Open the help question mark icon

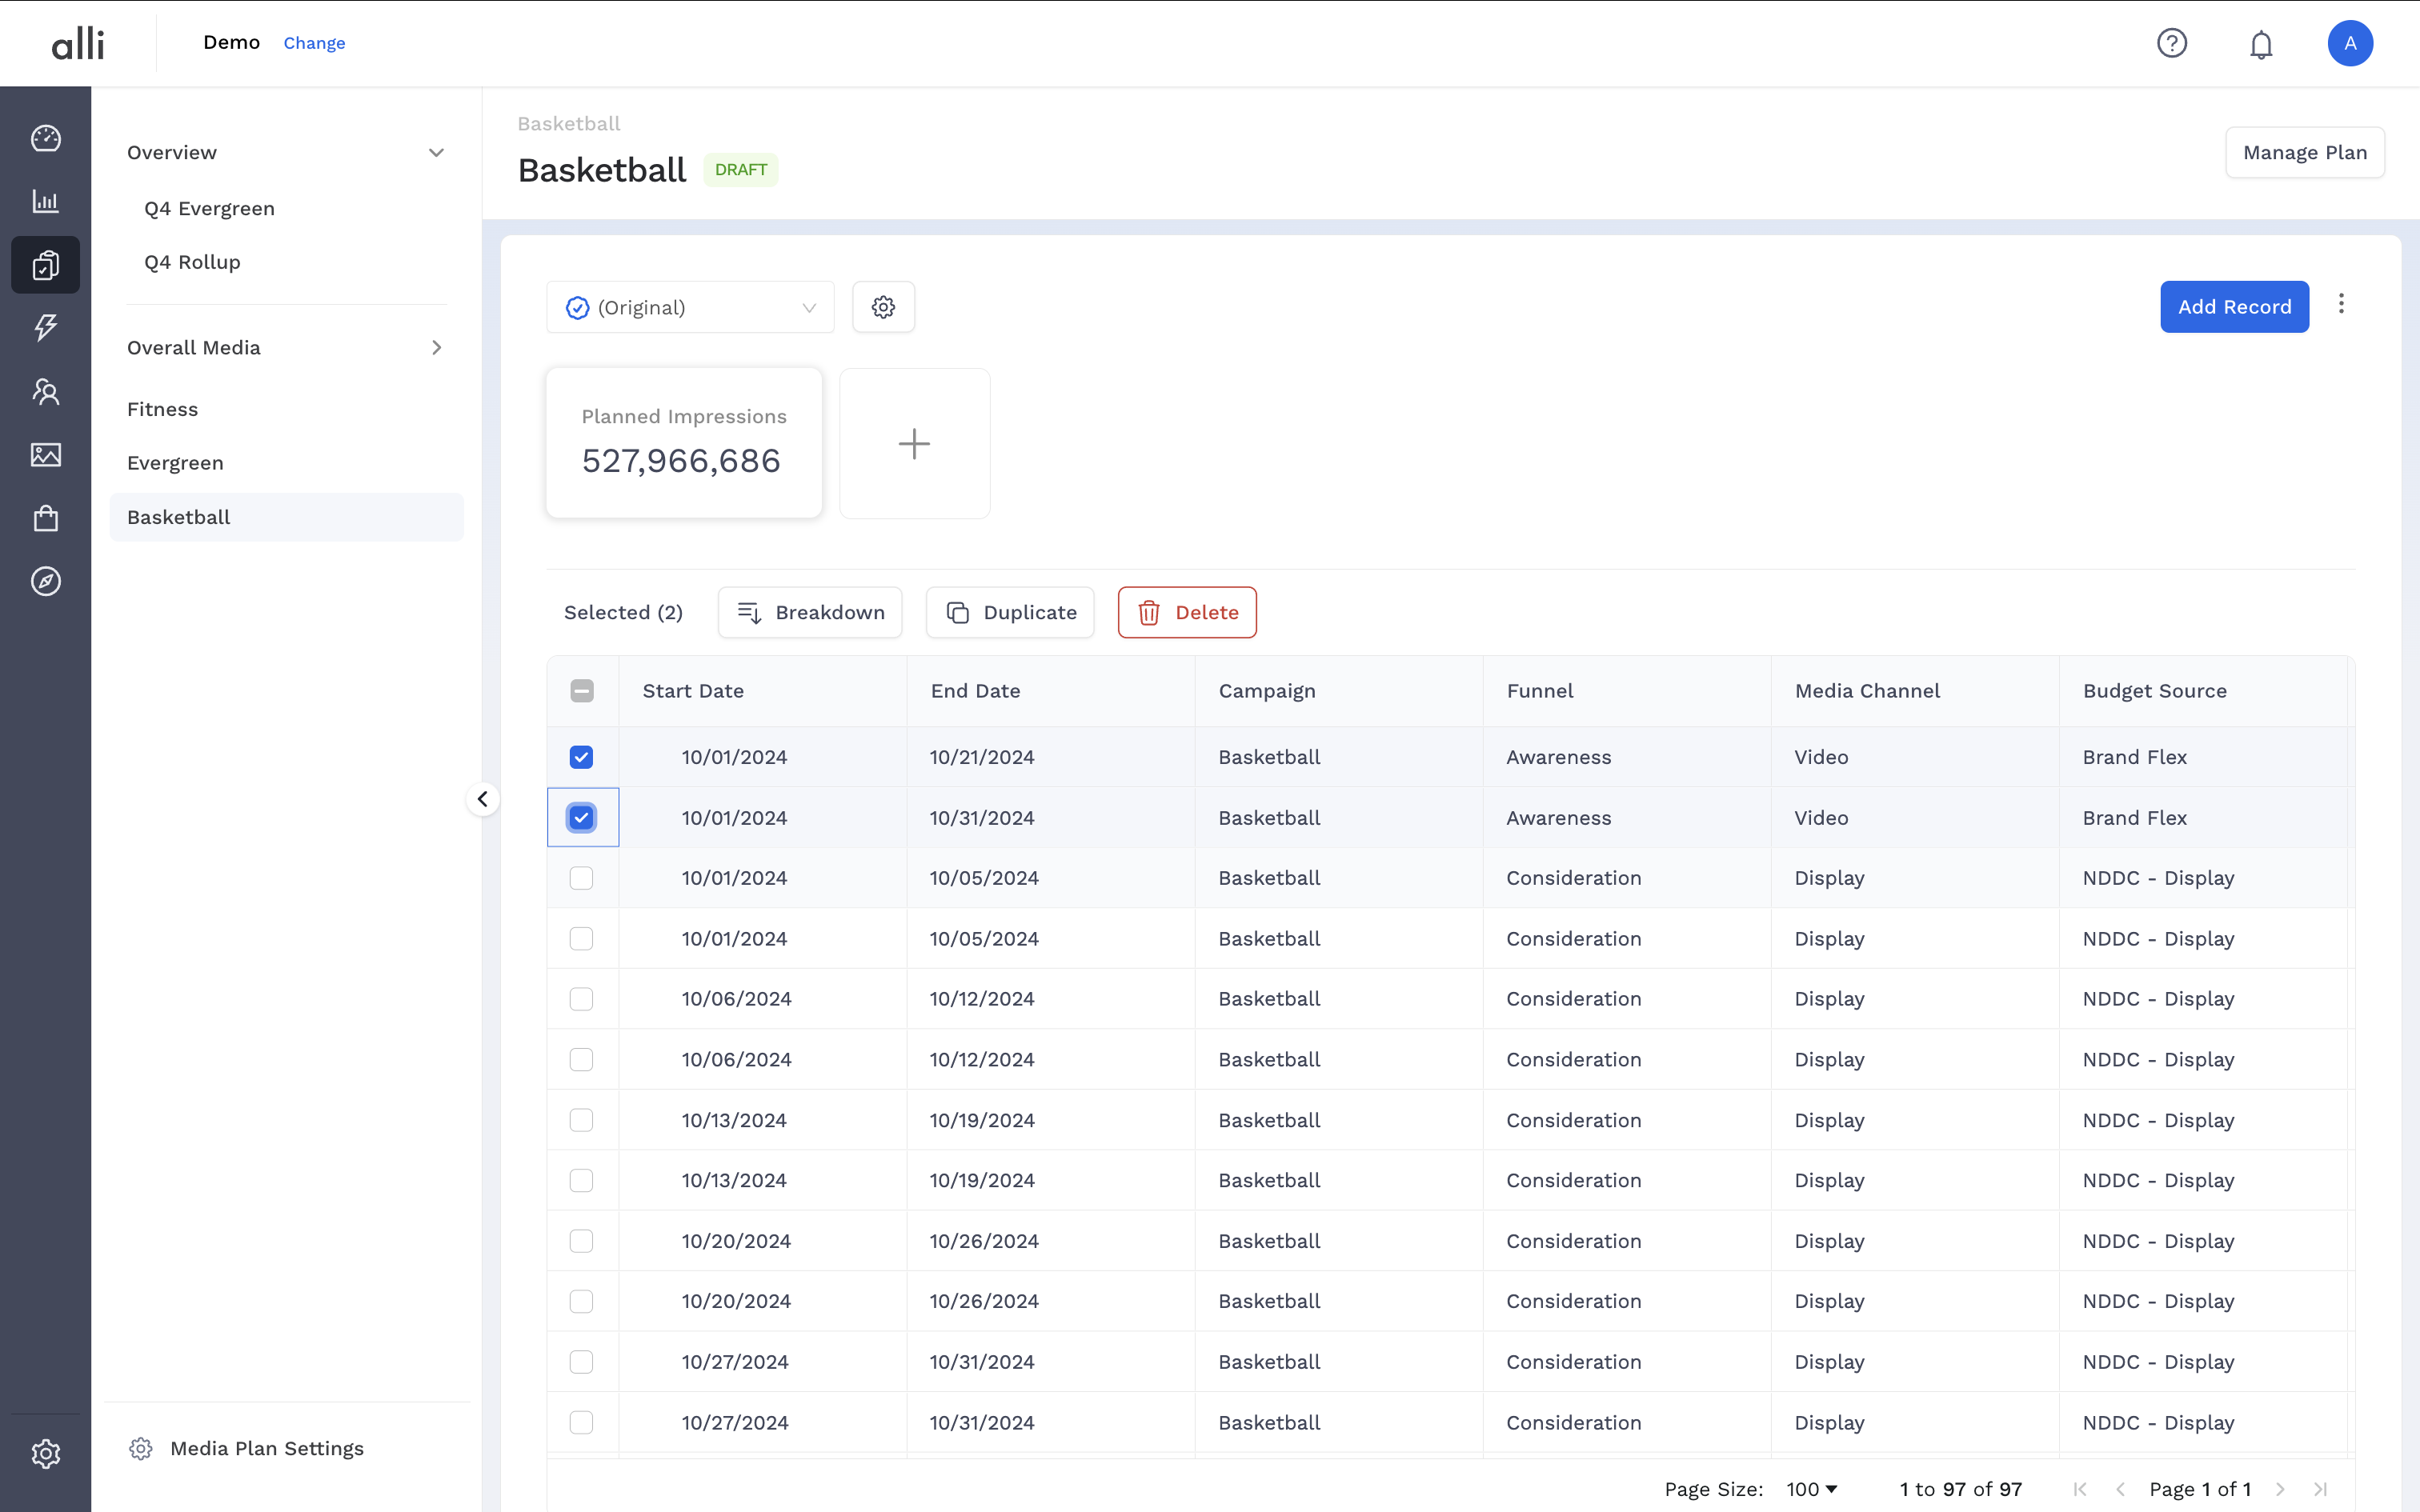pyautogui.click(x=2171, y=43)
